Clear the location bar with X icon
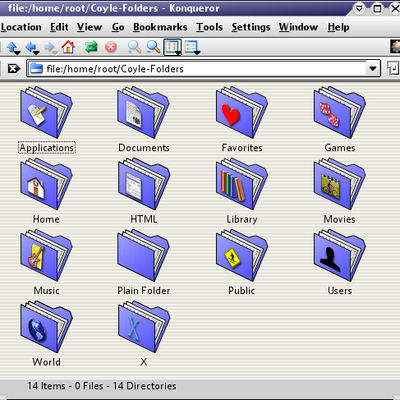This screenshot has width=400, height=400. (14, 69)
